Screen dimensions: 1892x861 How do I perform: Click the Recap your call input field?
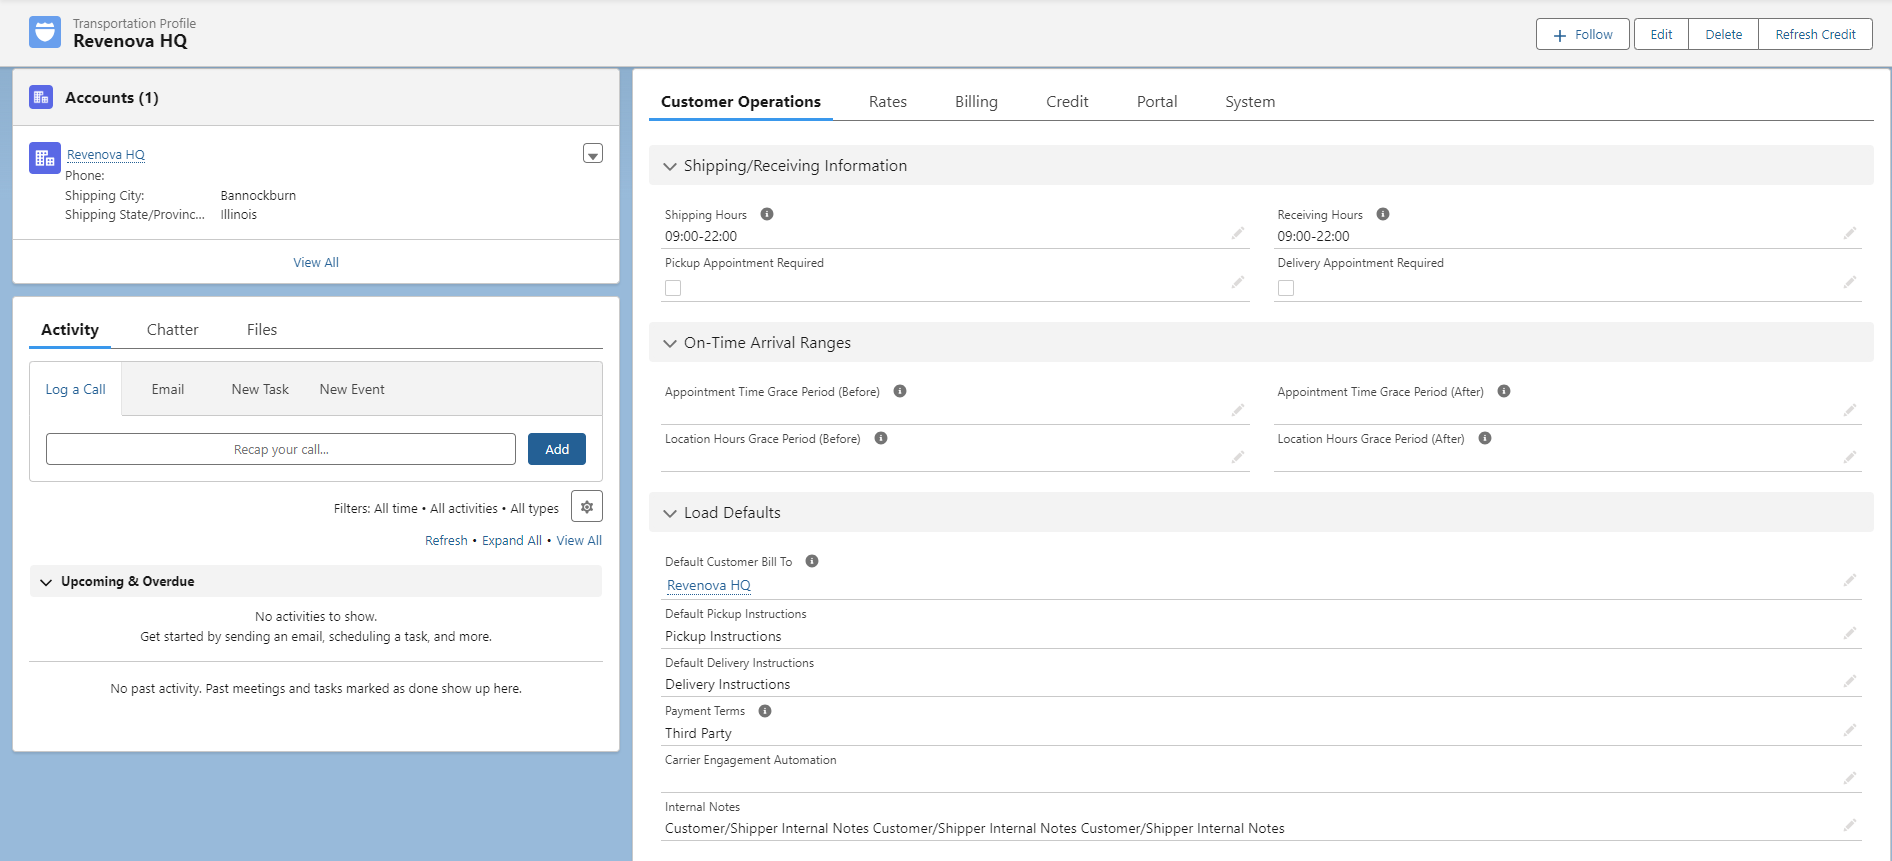click(x=281, y=449)
